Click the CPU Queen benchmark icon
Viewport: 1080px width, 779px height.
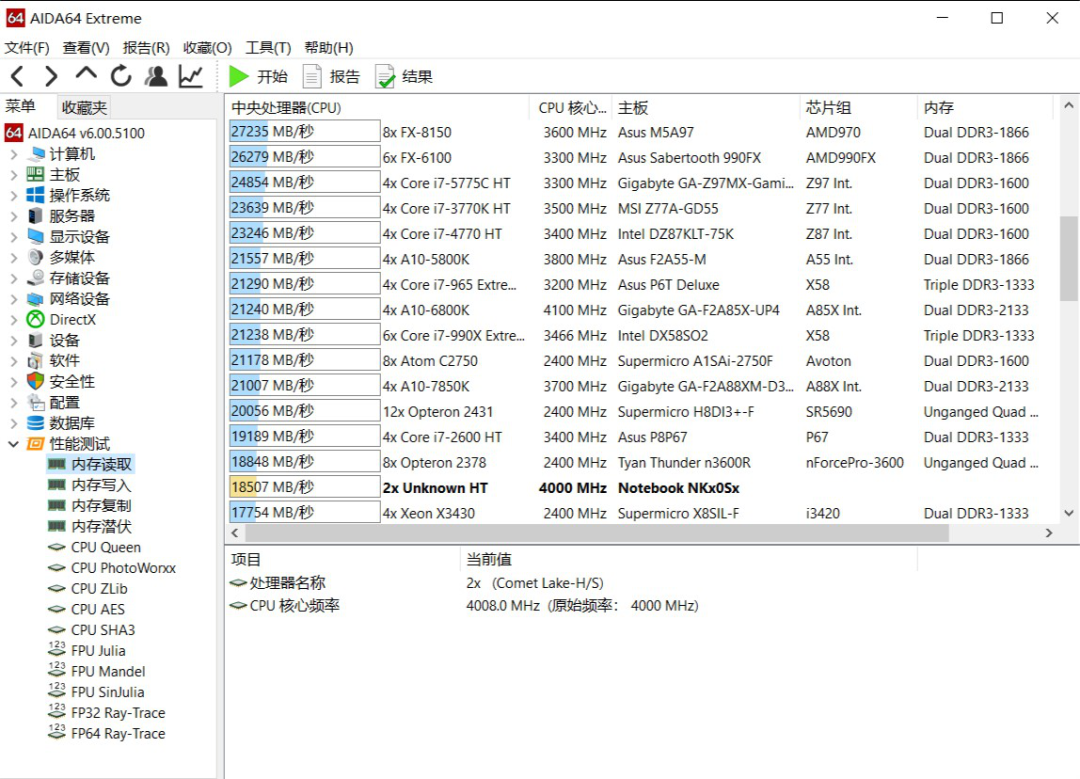tap(56, 547)
